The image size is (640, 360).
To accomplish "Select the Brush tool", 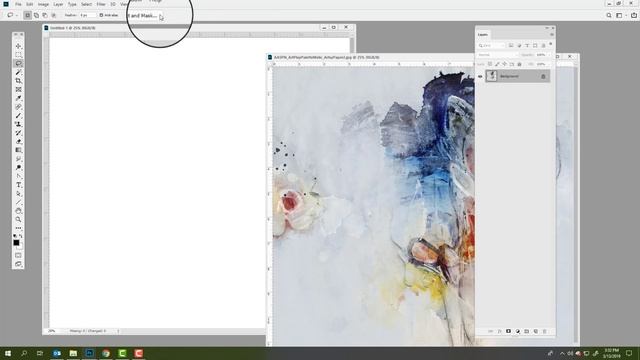I will (x=18, y=116).
